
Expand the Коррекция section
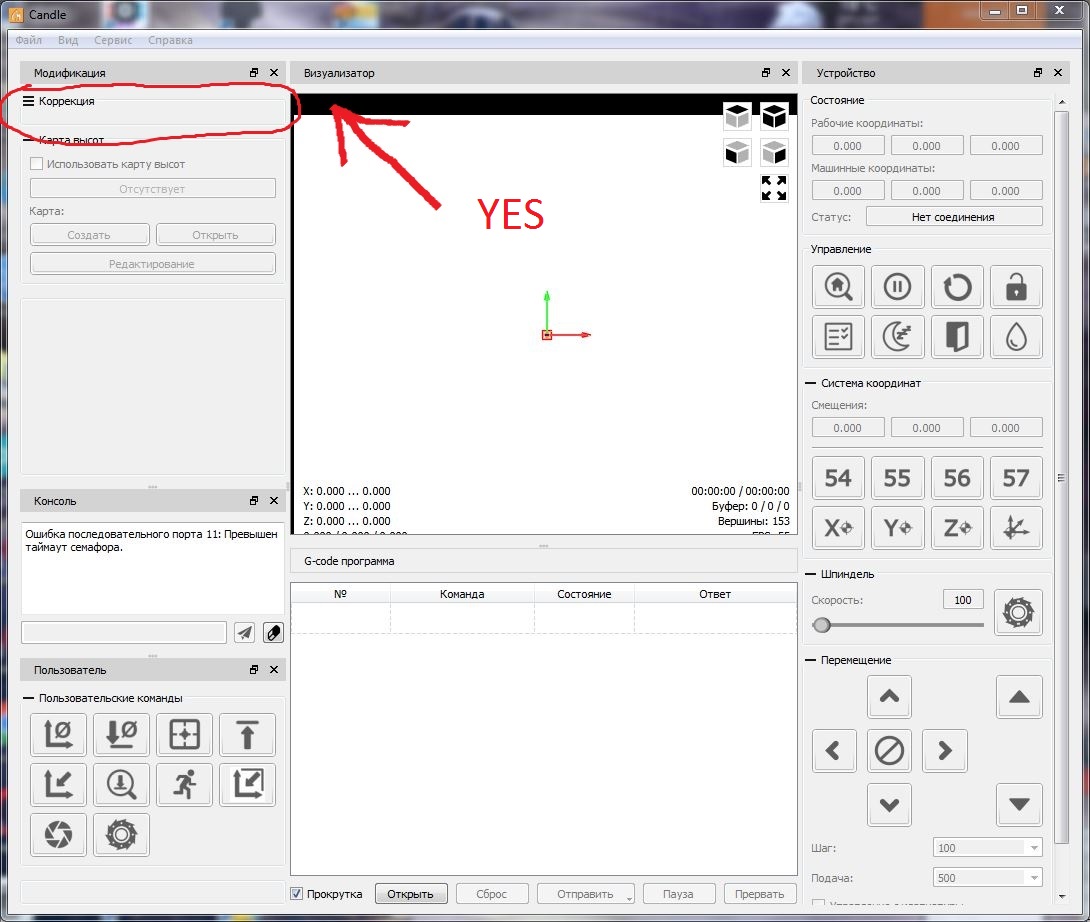click(29, 101)
